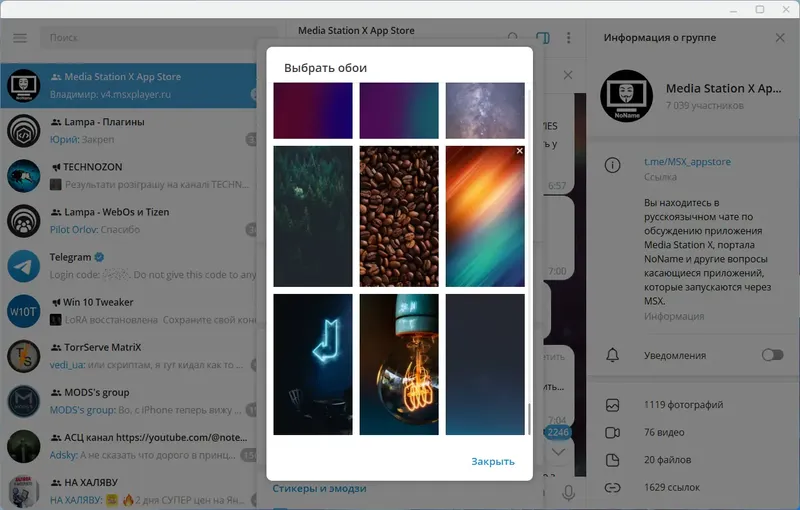This screenshot has width=800, height=510.
Task: Click the MODS's group avatar
Action: (23, 401)
